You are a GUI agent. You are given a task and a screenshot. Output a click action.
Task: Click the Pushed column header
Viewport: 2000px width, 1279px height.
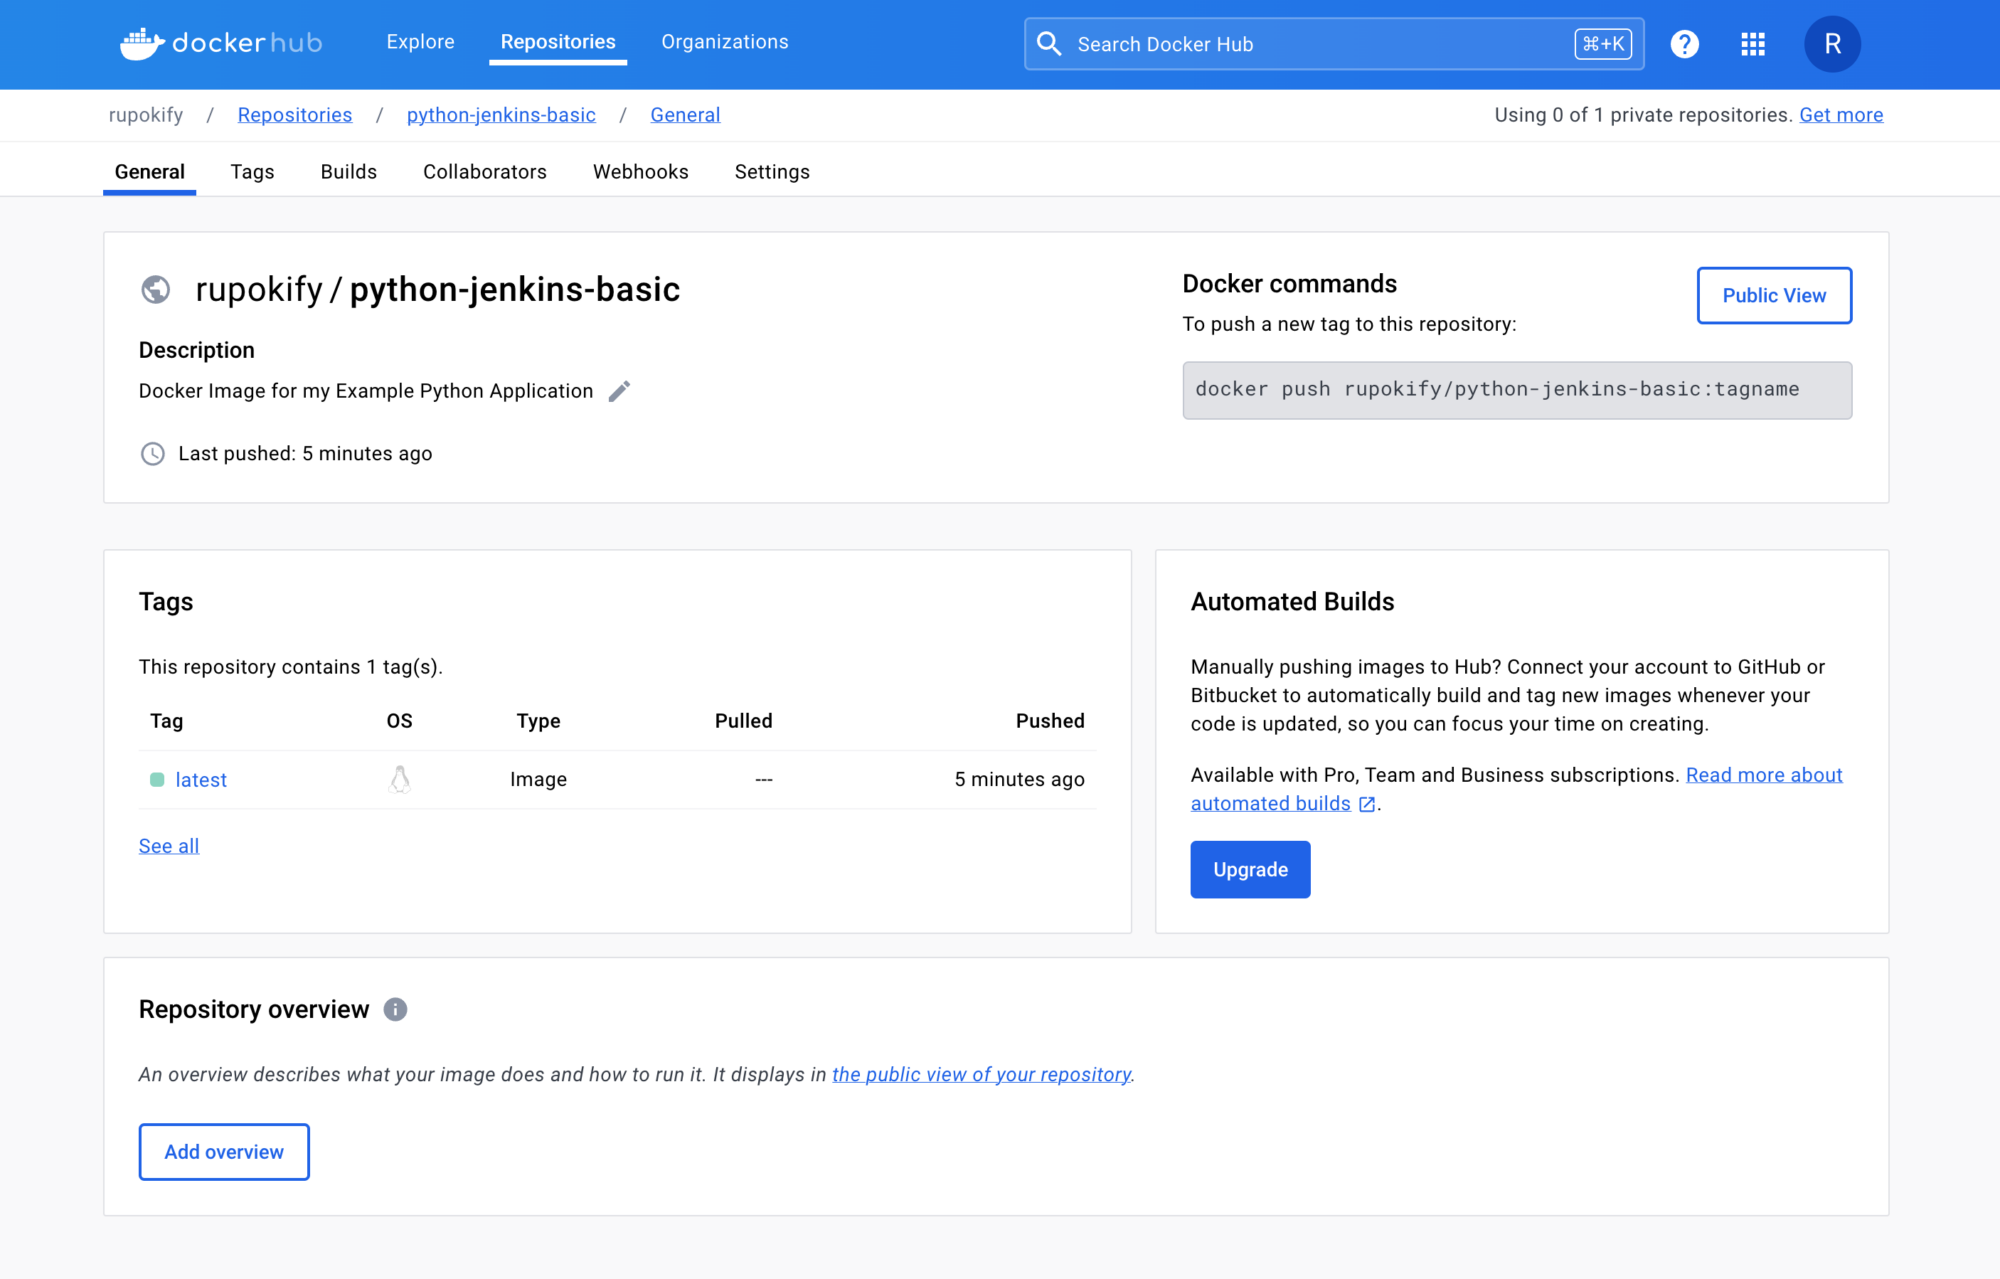click(1050, 721)
